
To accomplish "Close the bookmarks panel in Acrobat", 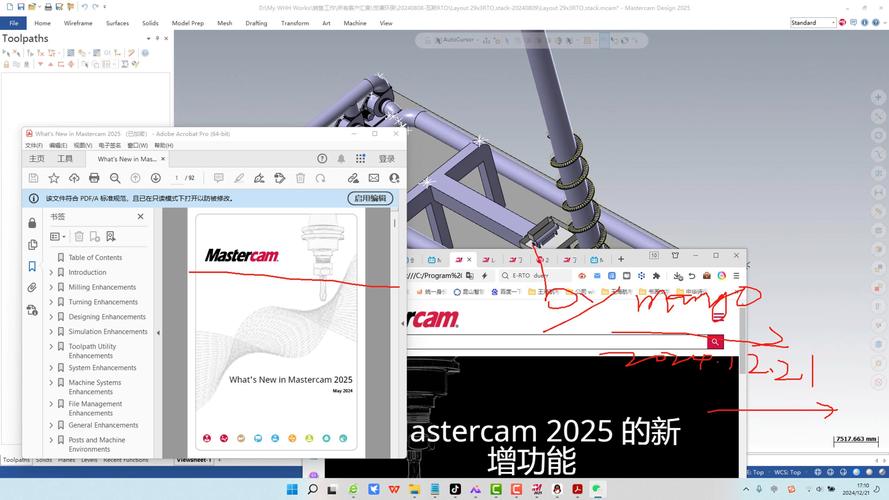I will click(x=141, y=217).
